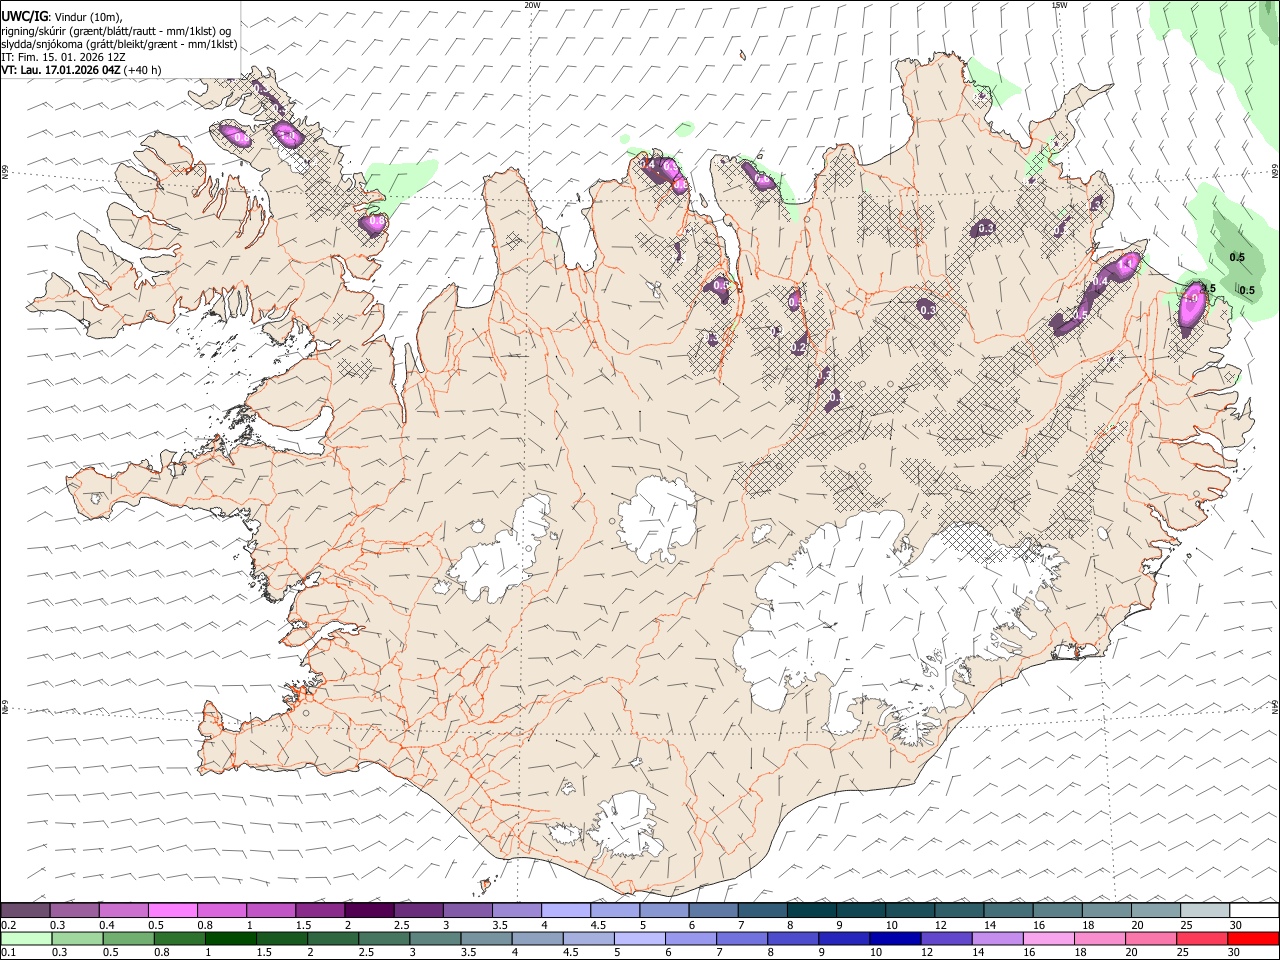
Task: Click the '2.5' label under bottom legend row
Action: coord(366,952)
